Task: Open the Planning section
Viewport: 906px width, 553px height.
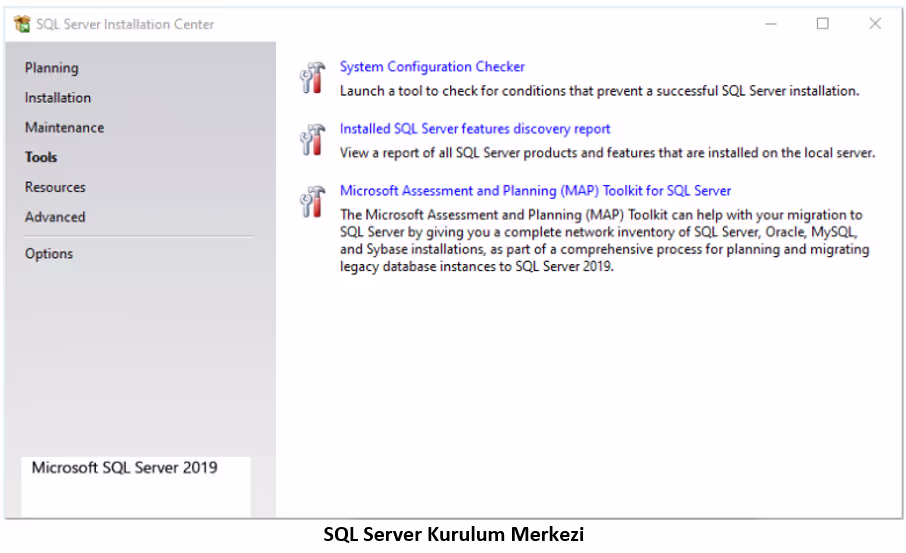Action: 51,68
